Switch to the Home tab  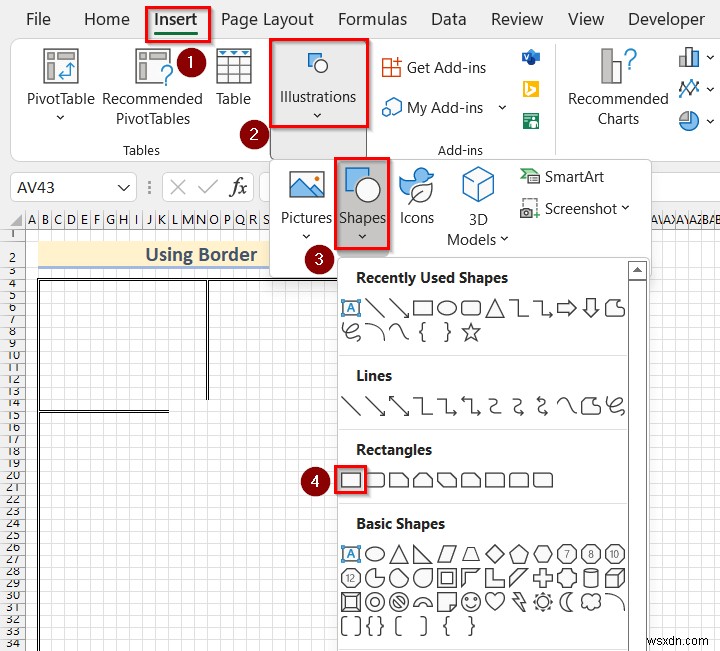click(107, 19)
